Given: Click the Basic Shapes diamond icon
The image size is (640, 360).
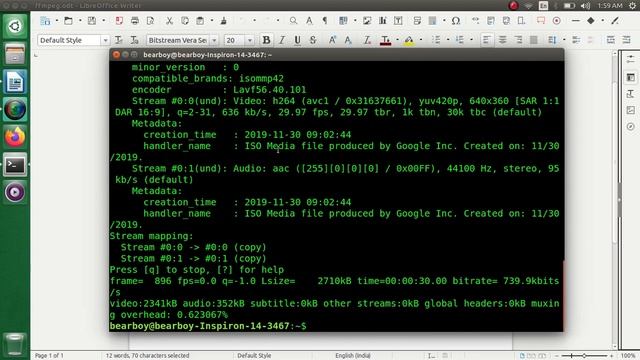Looking at the screenshot, I should (x=591, y=21).
